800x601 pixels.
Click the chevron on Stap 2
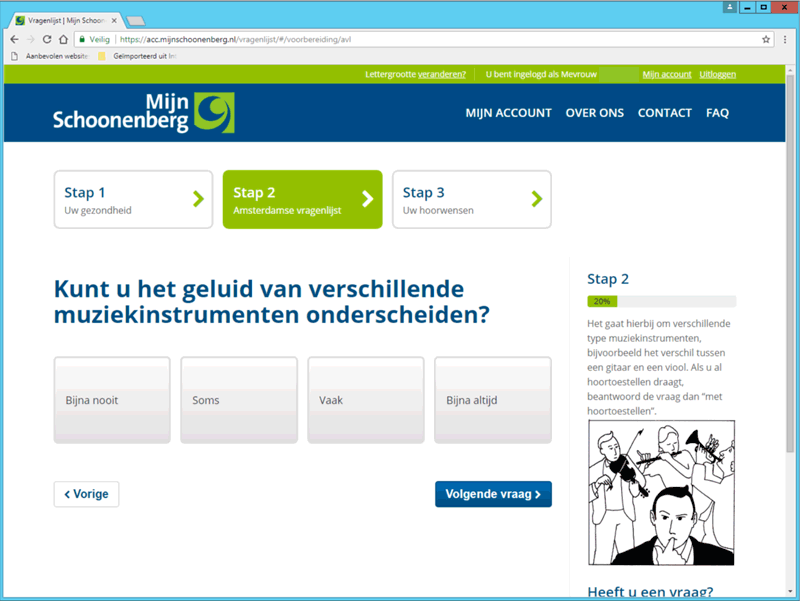tap(369, 199)
